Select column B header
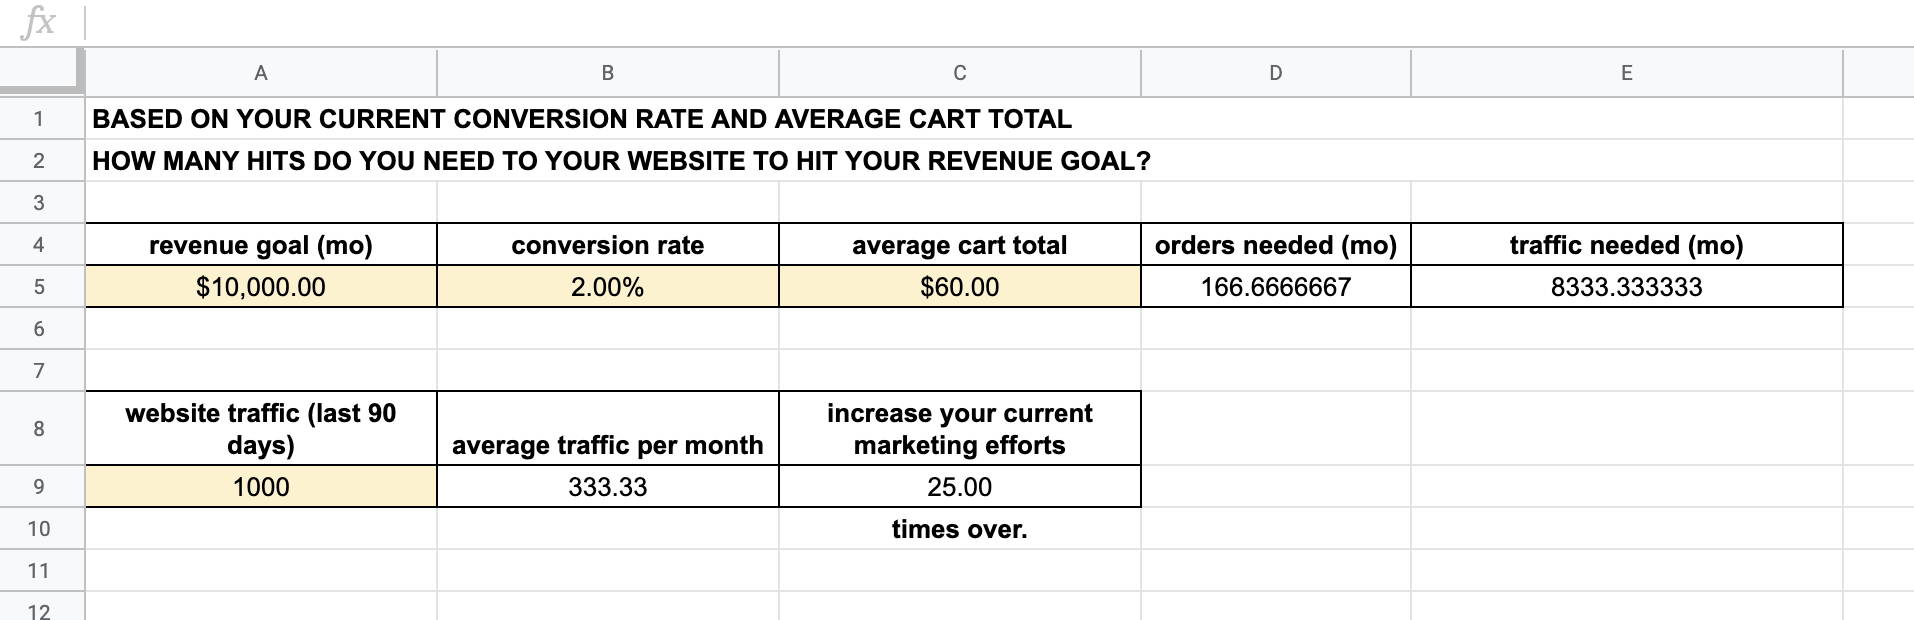Image resolution: width=1914 pixels, height=620 pixels. pos(608,73)
